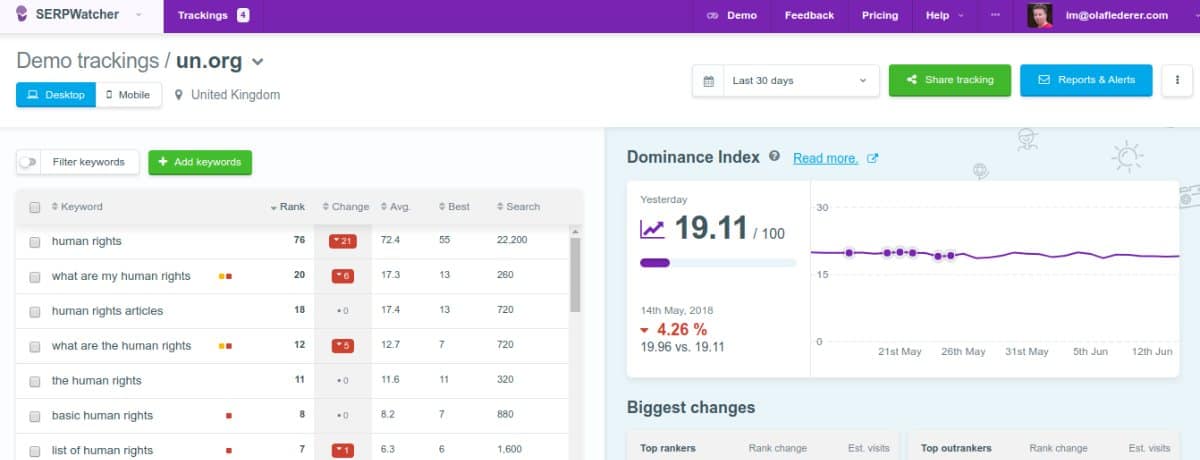The image size is (1200, 460).
Task: Check the 'human rights' keyword checkbox
Action: point(35,242)
